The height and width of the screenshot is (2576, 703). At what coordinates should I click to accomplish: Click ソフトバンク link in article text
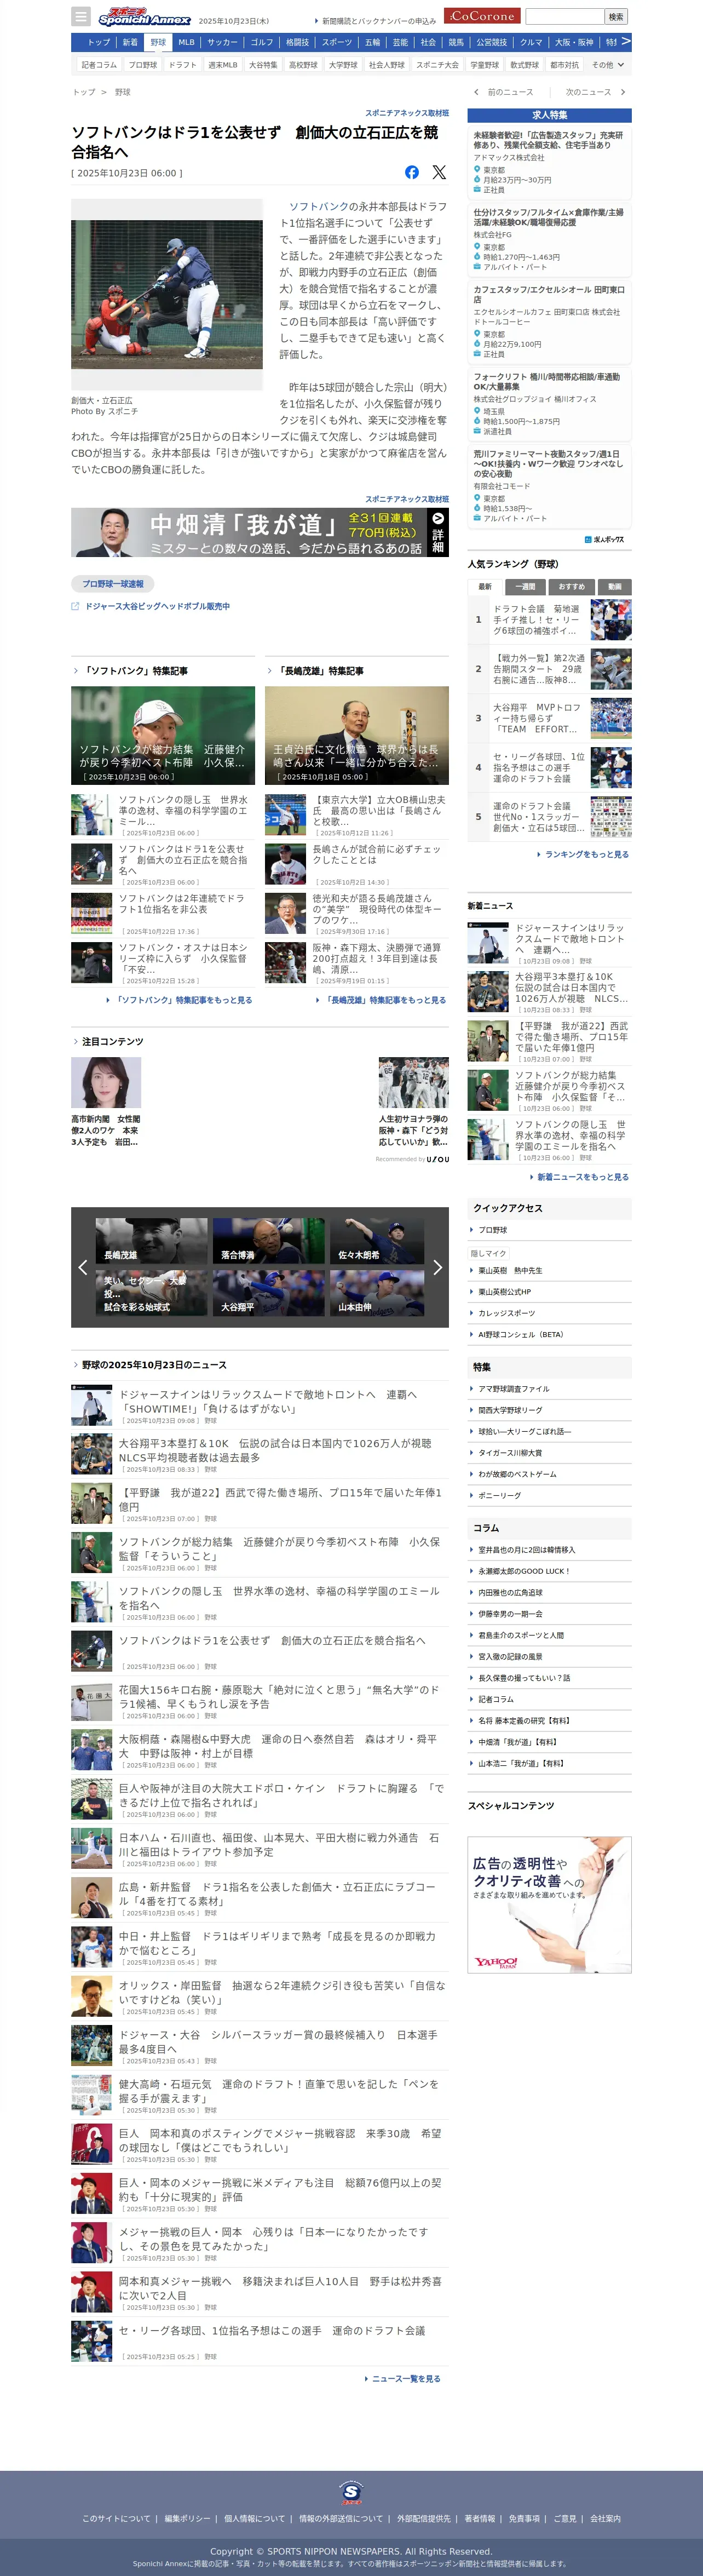[319, 206]
